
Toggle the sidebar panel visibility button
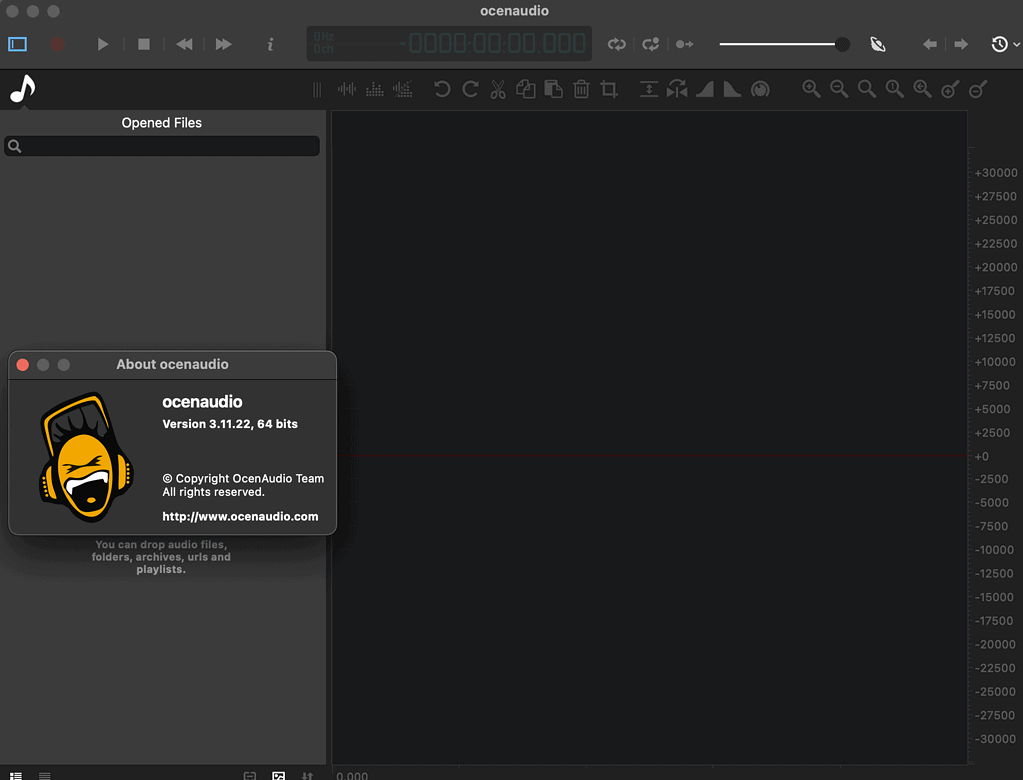click(x=18, y=44)
